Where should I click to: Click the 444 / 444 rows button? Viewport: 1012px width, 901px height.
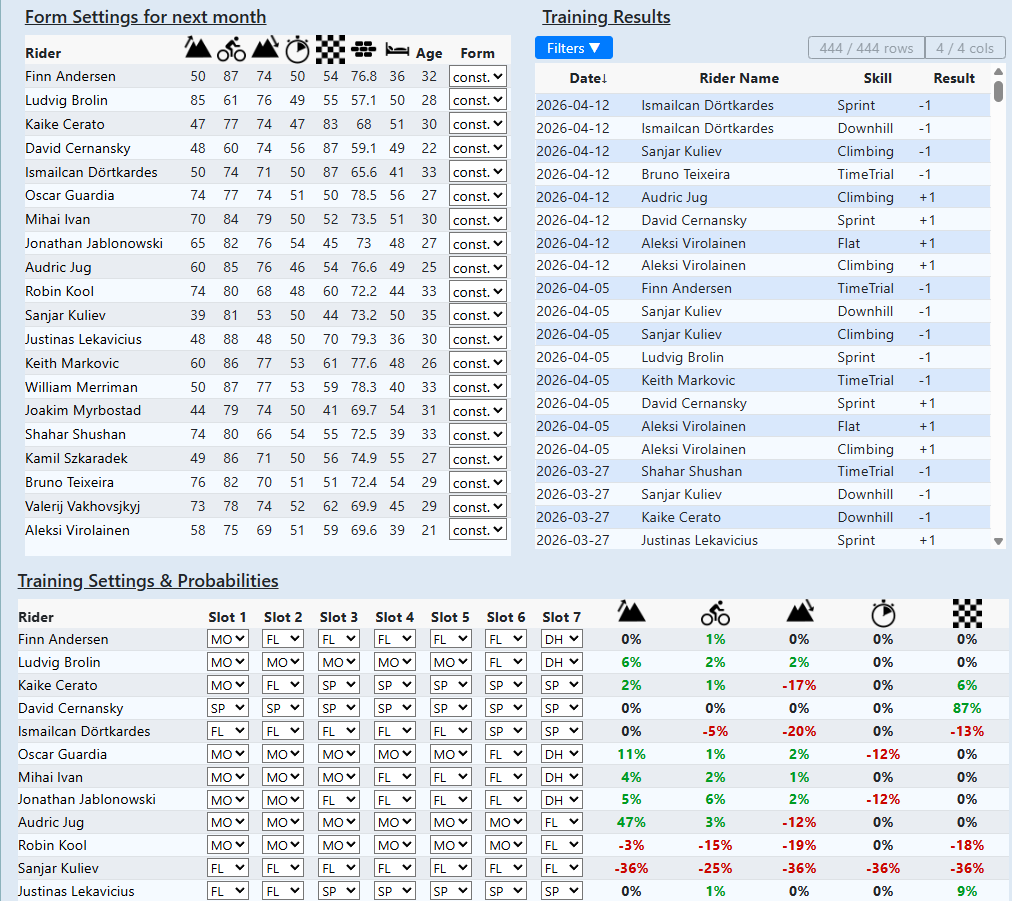[x=865, y=48]
